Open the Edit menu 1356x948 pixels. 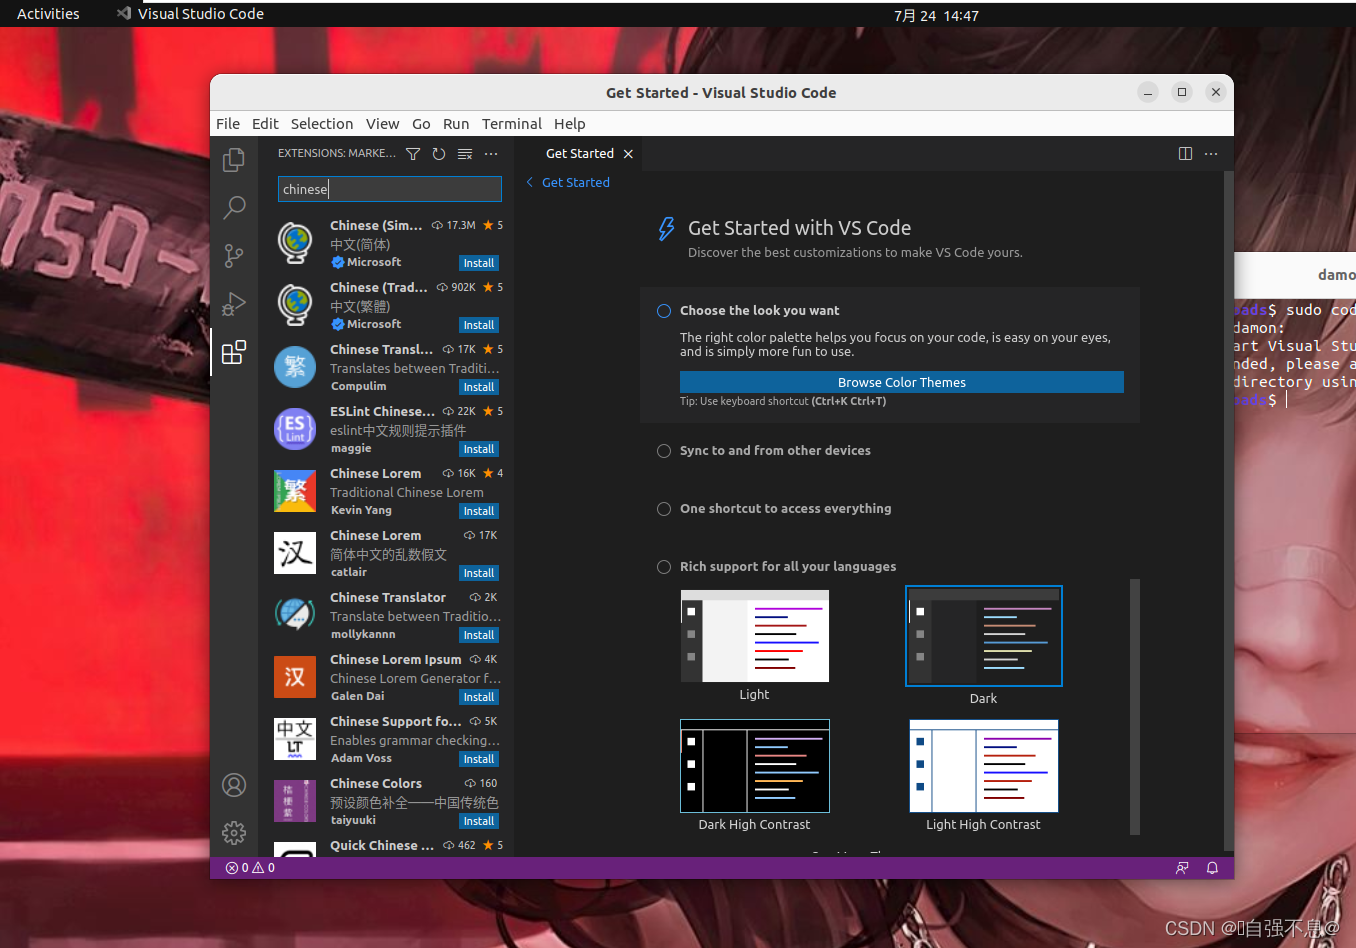tap(265, 124)
